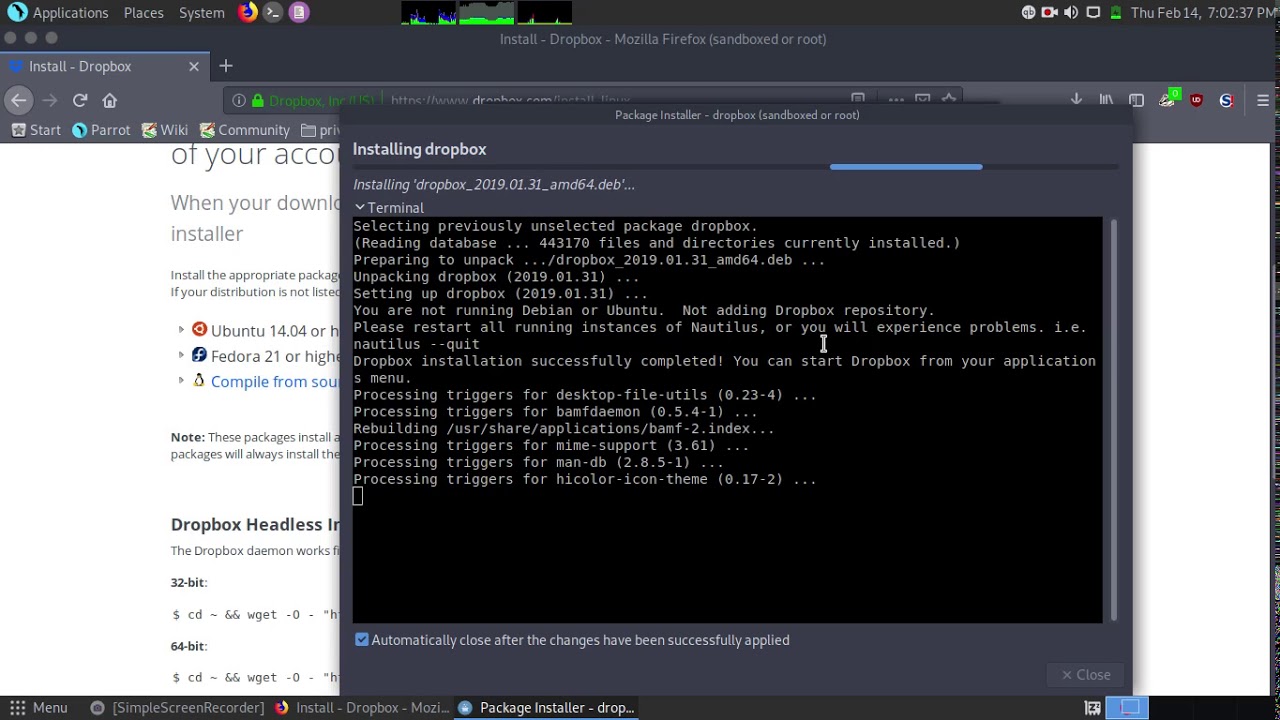Click the green padlock in the address bar
This screenshot has width=1280, height=720.
[x=258, y=100]
